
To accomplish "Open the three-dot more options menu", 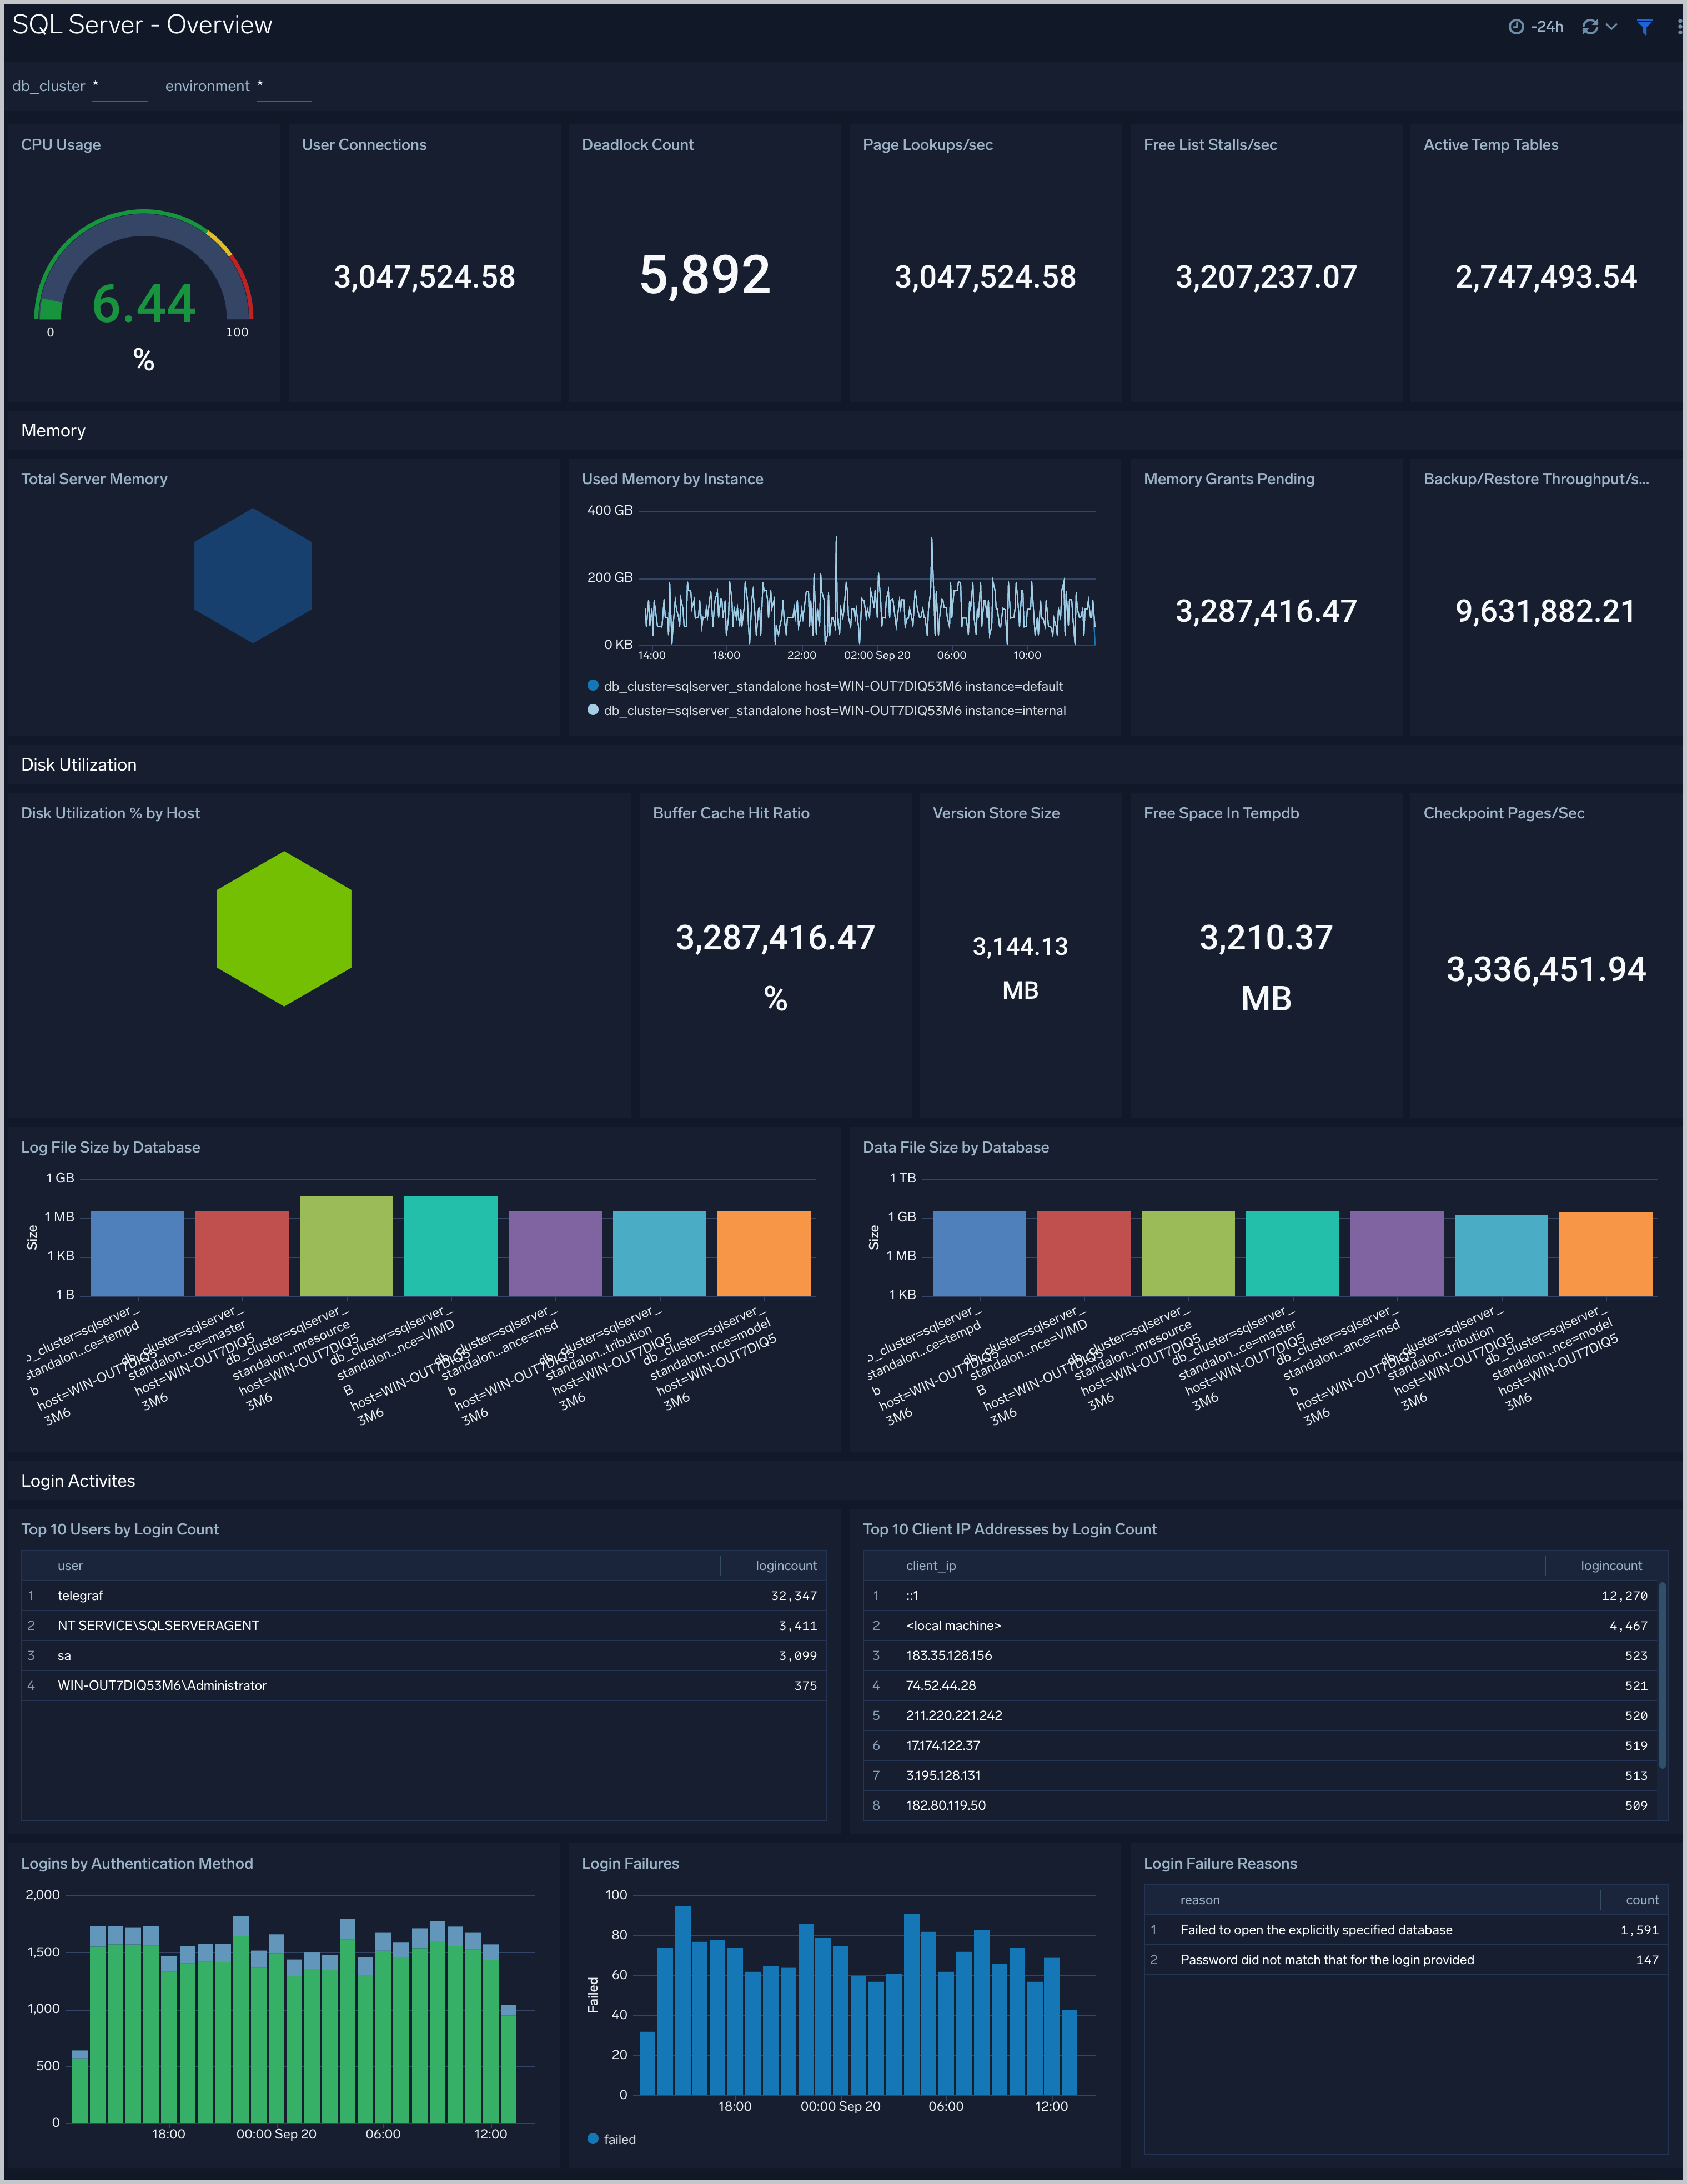I will click(x=1679, y=27).
